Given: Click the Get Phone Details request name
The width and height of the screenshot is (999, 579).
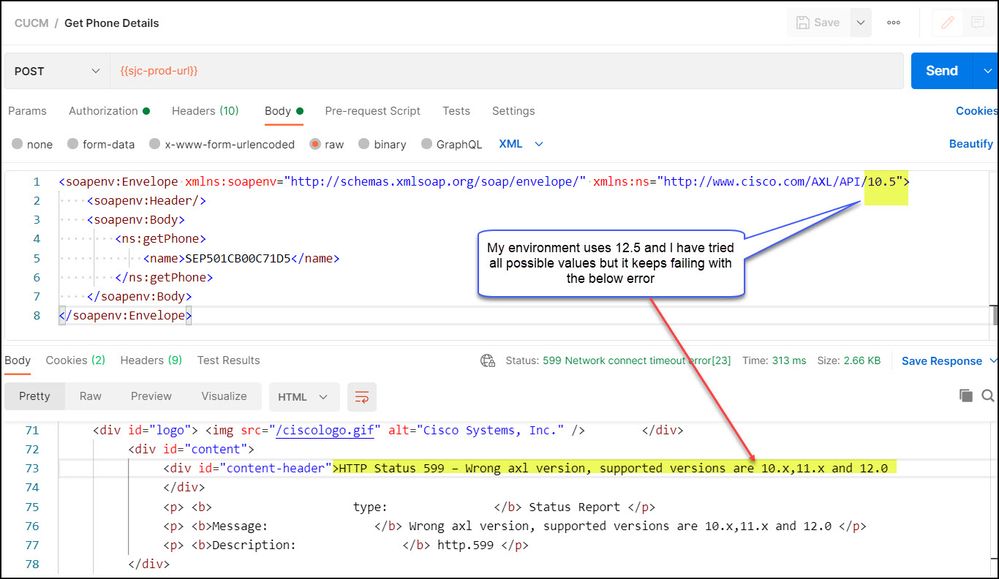Looking at the screenshot, I should pos(111,23).
